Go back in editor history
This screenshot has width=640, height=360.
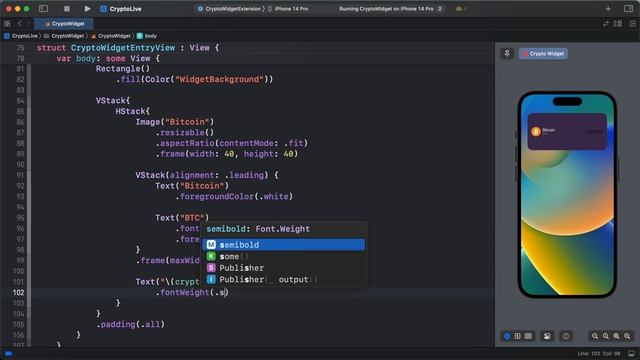tap(20, 24)
